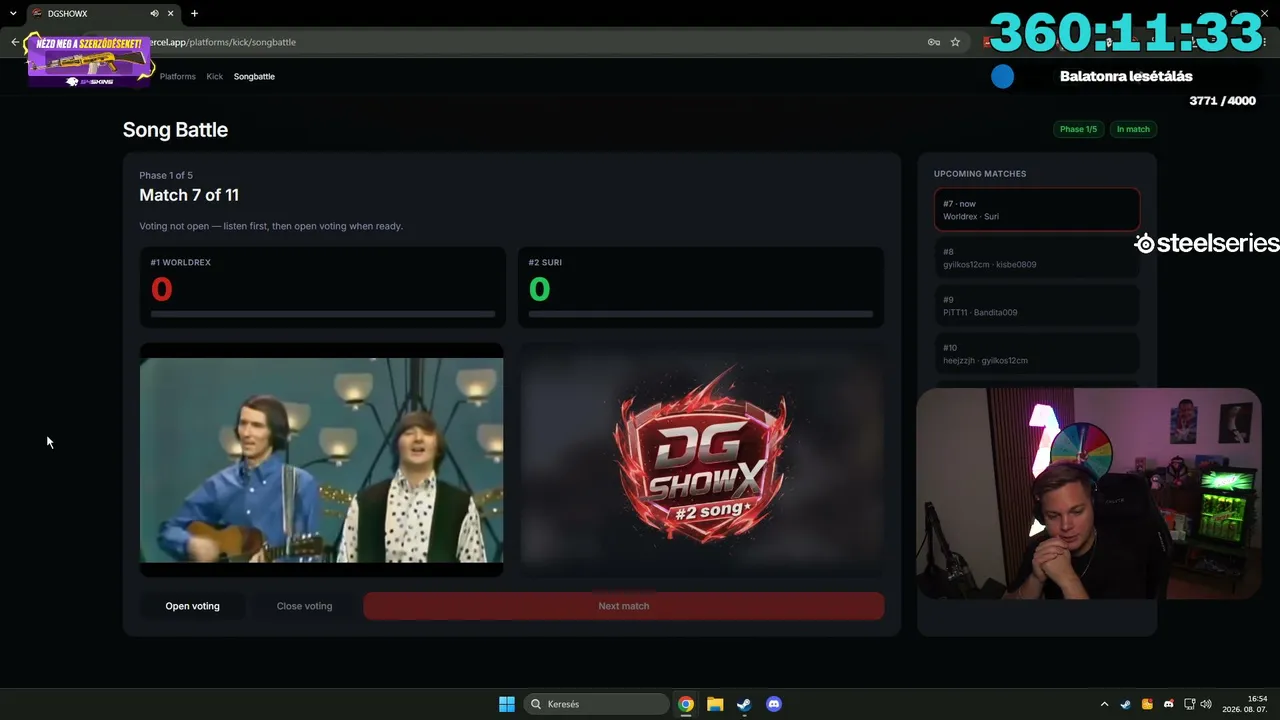Image resolution: width=1280 pixels, height=720 pixels.
Task: Click the In match status badge
Action: [1133, 129]
